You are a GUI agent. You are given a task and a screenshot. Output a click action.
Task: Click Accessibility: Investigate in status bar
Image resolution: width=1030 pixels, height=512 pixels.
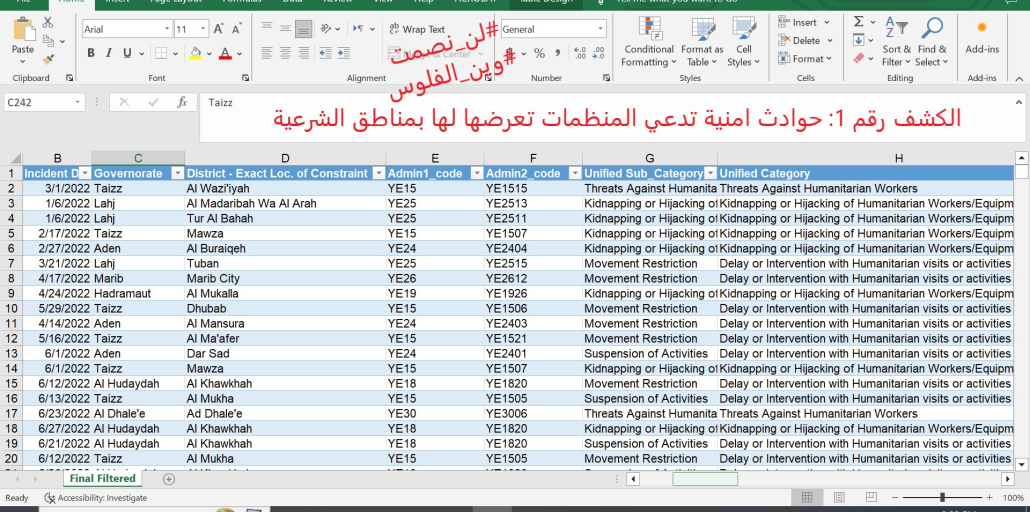(x=95, y=498)
